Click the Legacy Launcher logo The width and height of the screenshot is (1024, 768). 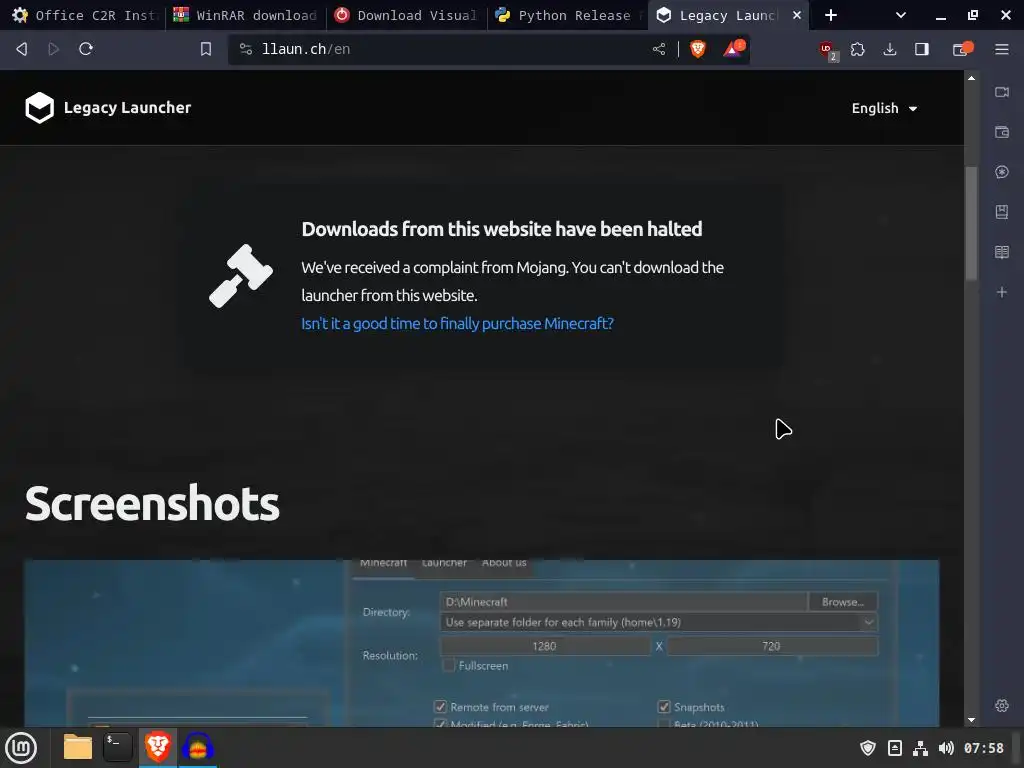point(39,108)
